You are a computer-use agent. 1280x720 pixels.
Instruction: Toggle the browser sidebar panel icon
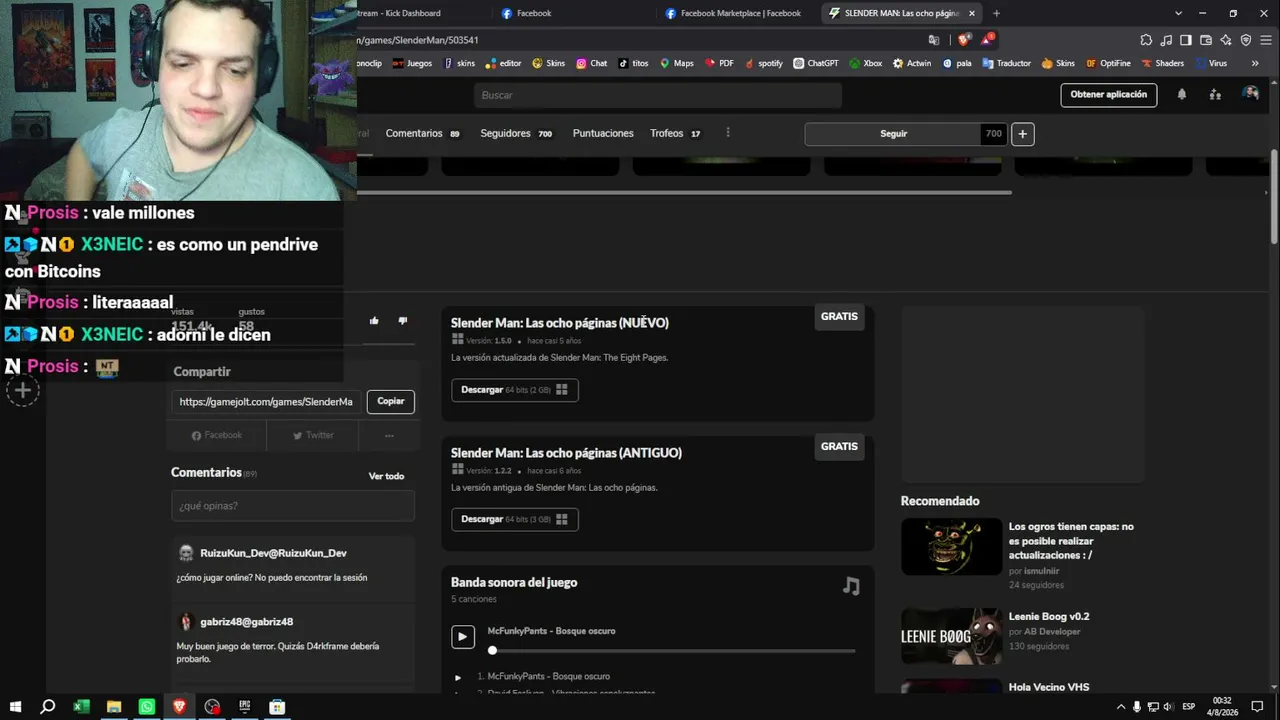[1186, 40]
